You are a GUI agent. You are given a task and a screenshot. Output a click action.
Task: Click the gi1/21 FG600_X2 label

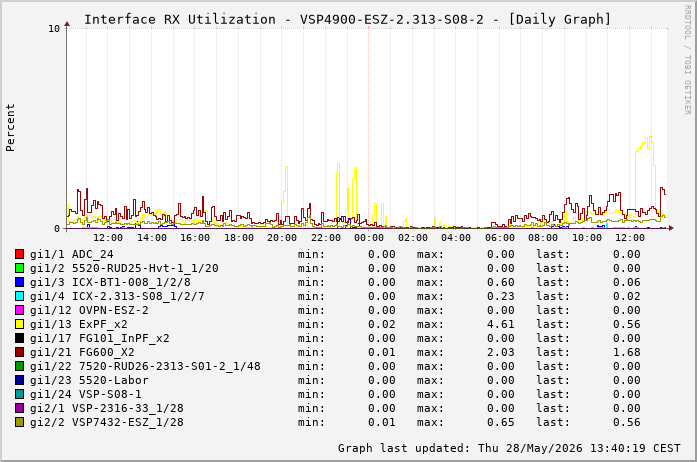pyautogui.click(x=82, y=352)
